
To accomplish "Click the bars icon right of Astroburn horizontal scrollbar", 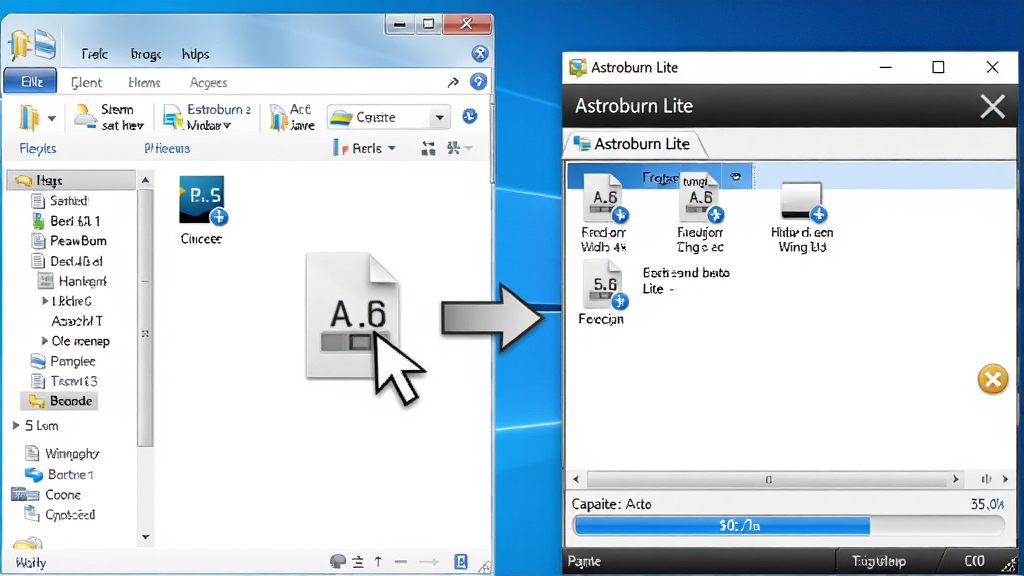I will (986, 479).
